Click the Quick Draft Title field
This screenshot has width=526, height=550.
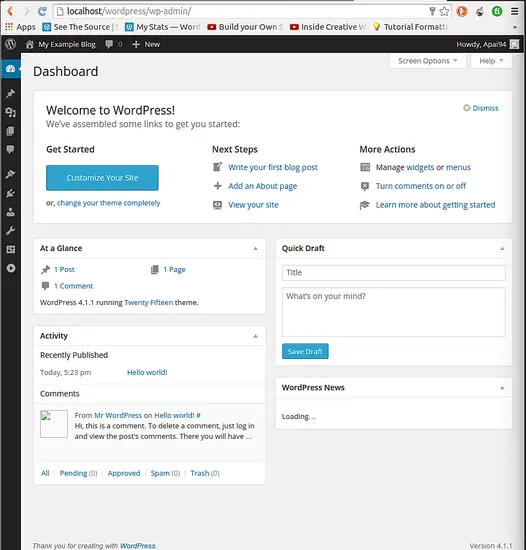point(394,273)
